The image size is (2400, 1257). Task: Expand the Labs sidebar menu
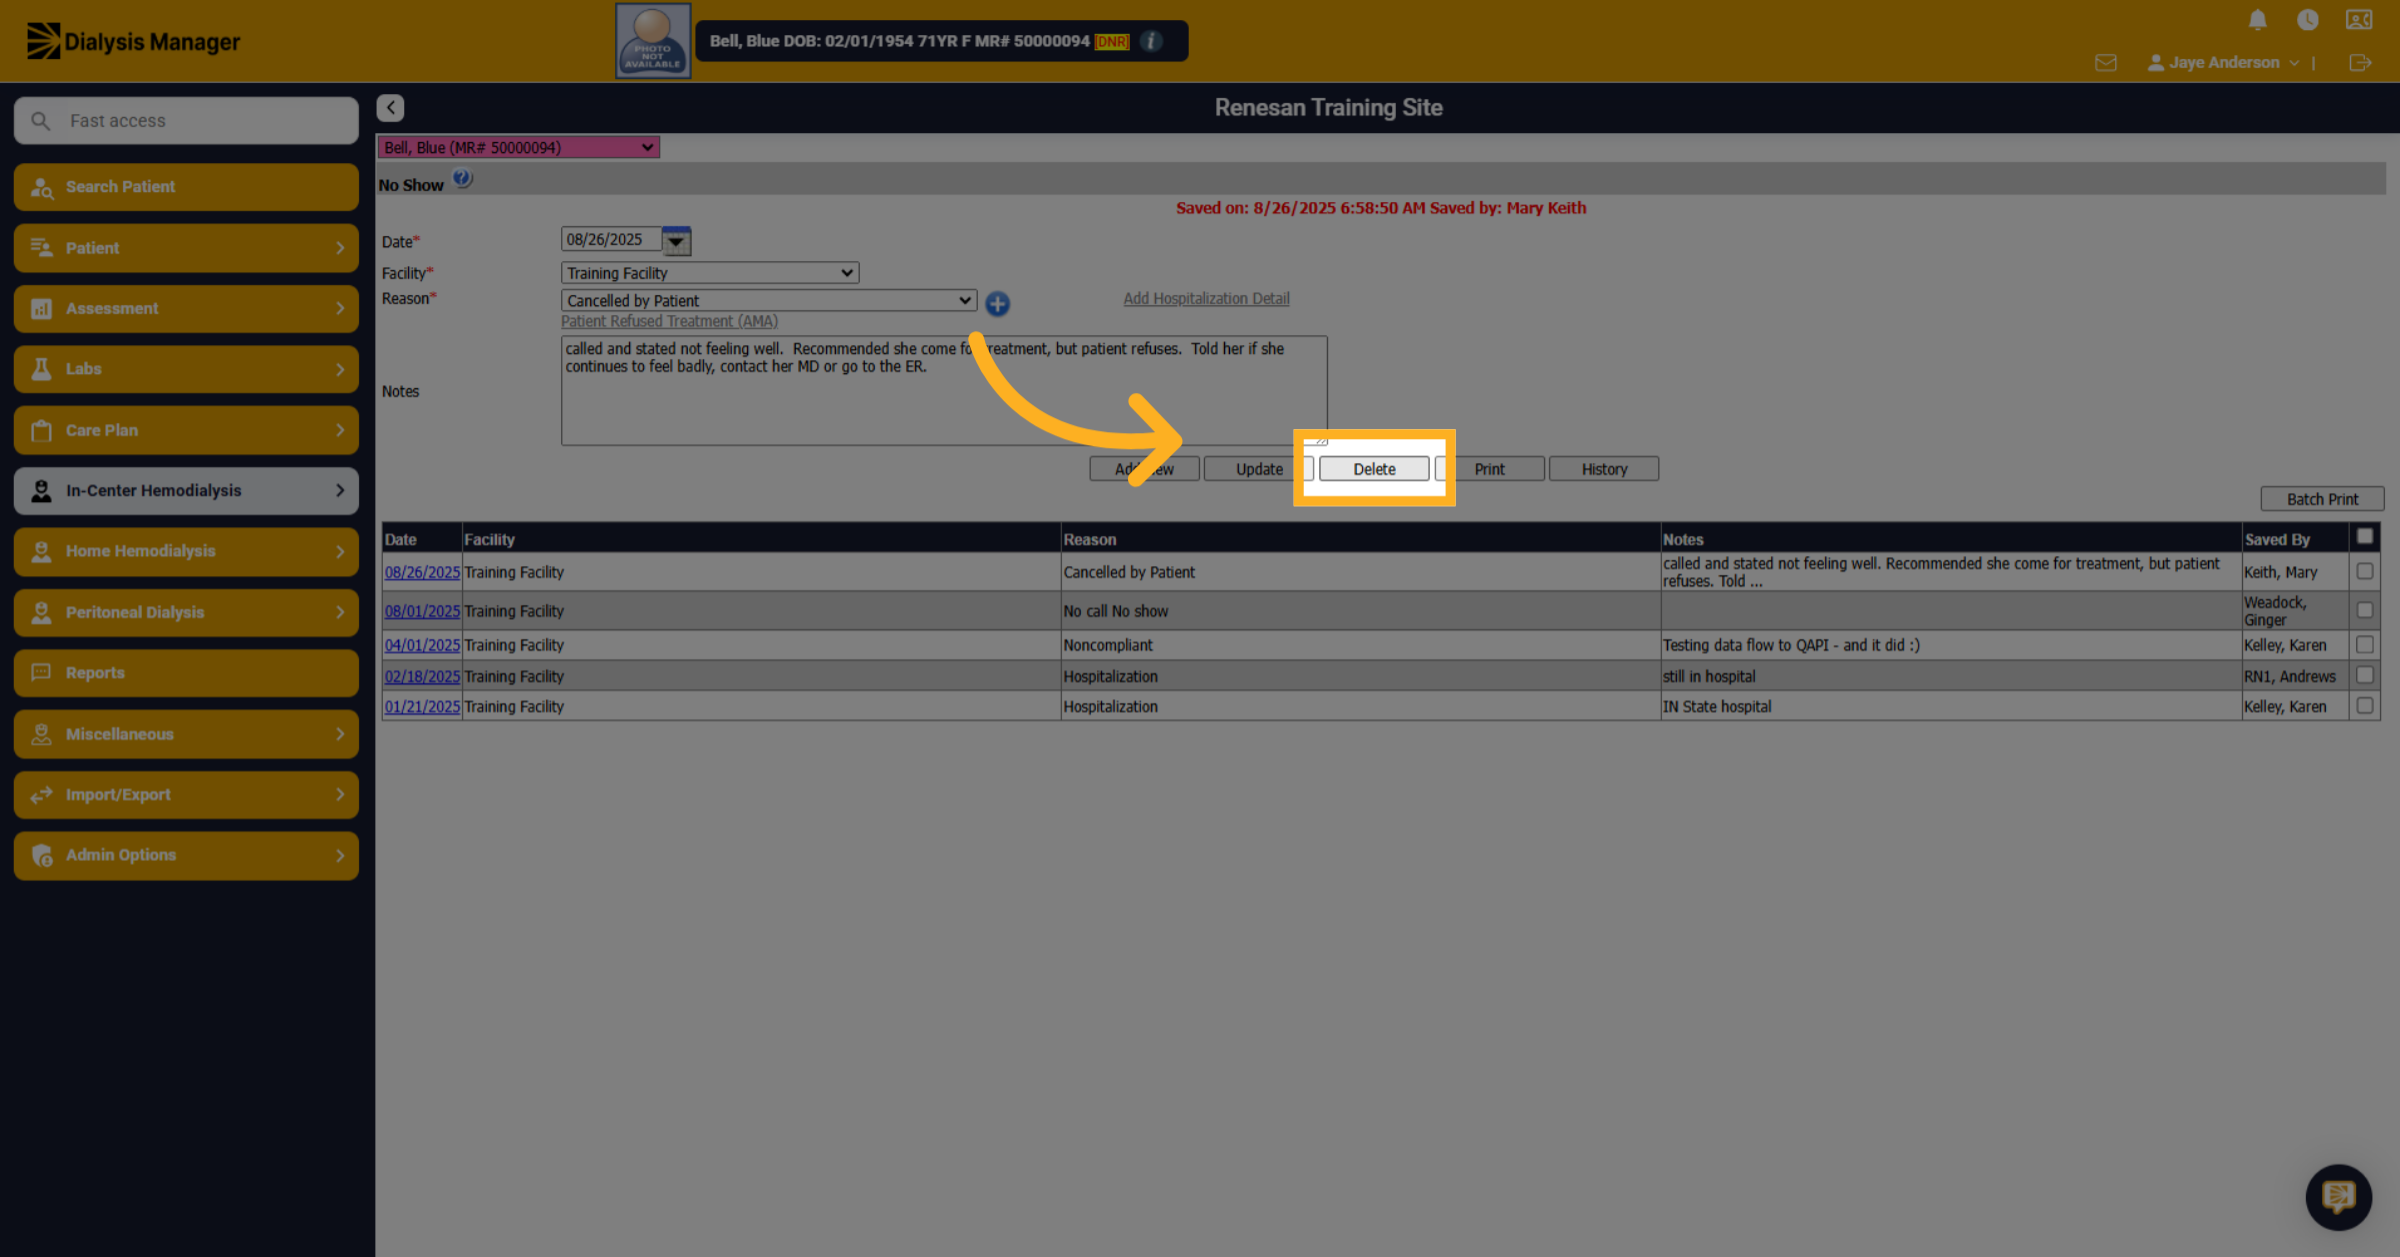tap(186, 369)
